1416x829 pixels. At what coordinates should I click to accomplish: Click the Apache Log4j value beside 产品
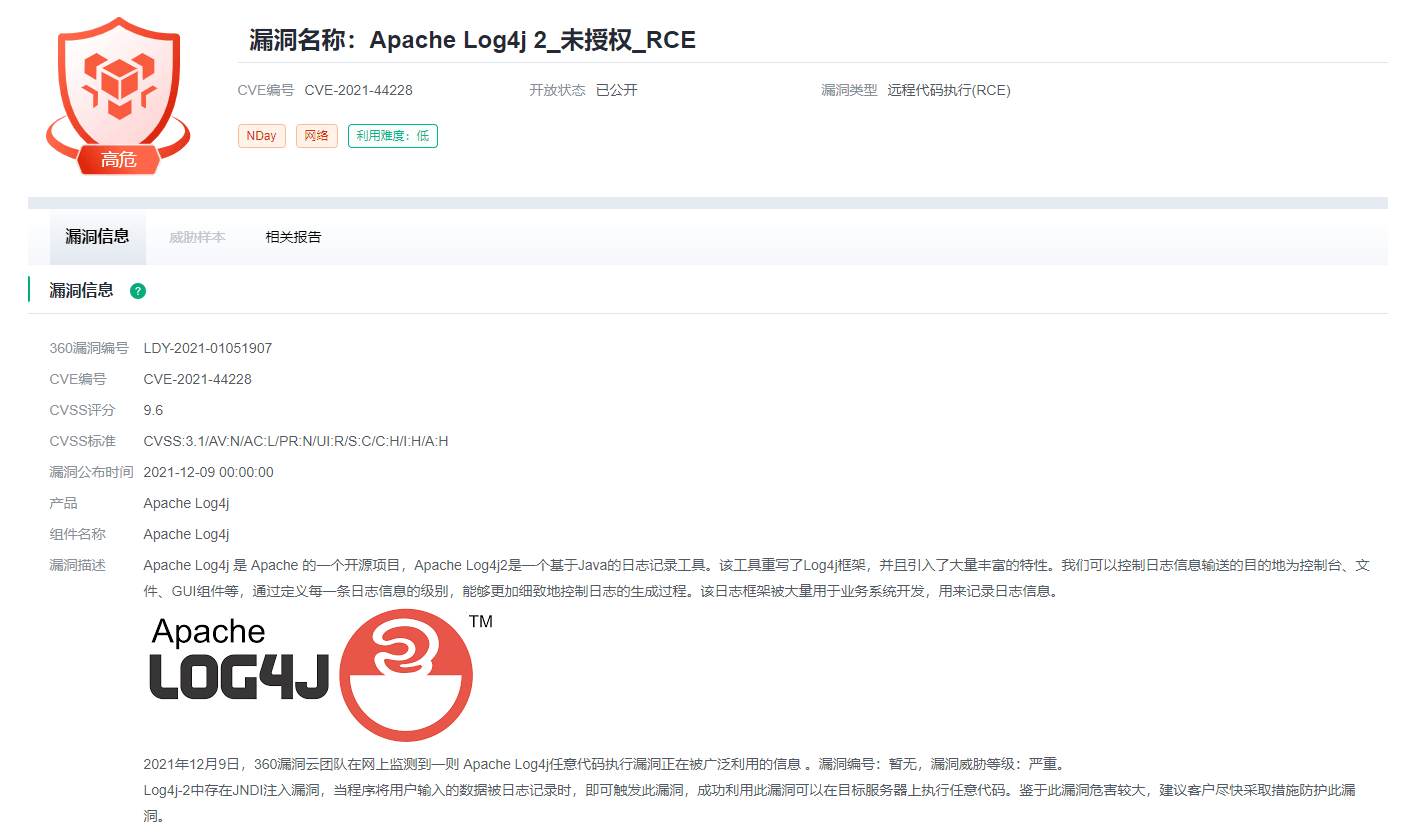pos(186,503)
